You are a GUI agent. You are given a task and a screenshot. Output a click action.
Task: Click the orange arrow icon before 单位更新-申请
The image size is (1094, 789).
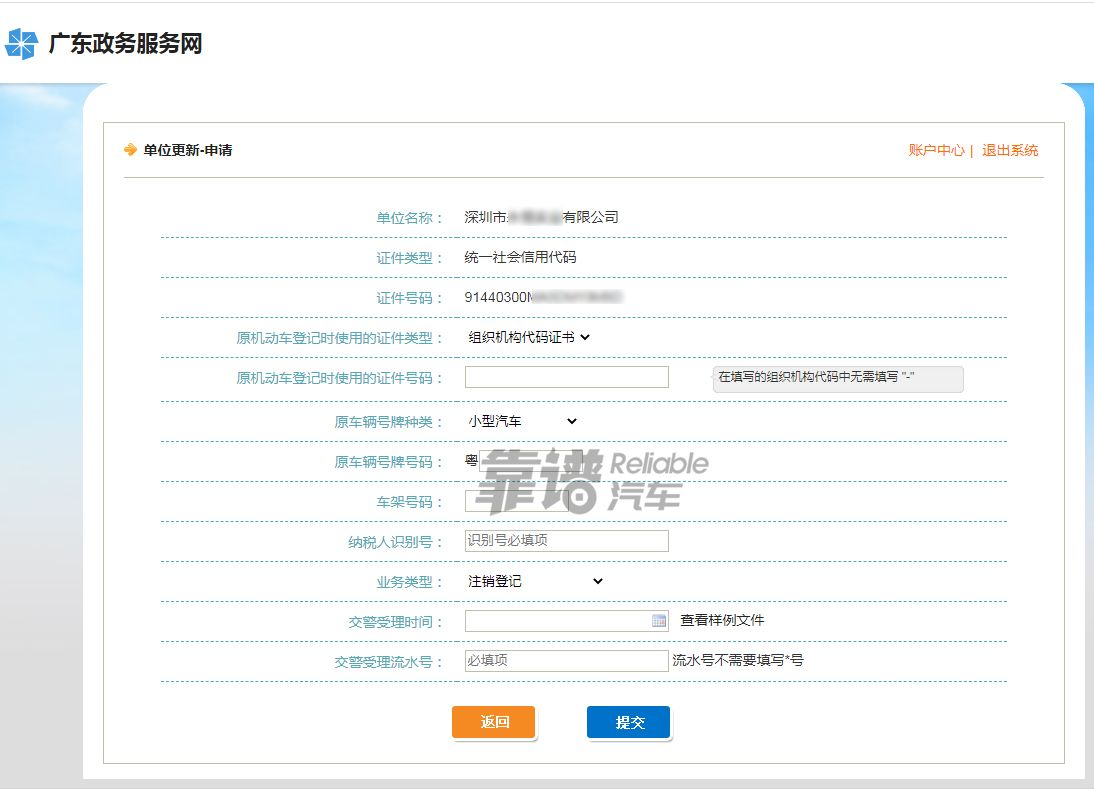(129, 149)
